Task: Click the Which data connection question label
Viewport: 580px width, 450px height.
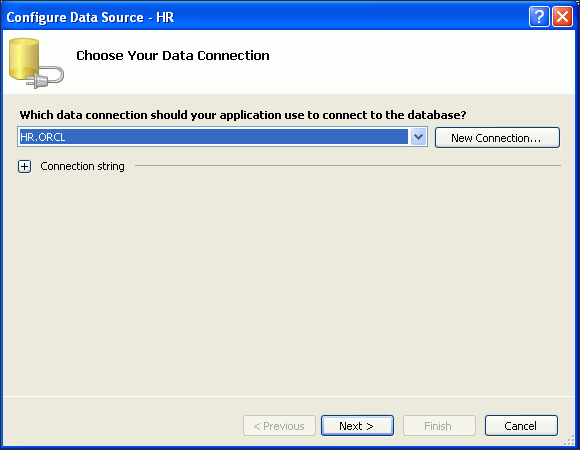Action: click(243, 115)
